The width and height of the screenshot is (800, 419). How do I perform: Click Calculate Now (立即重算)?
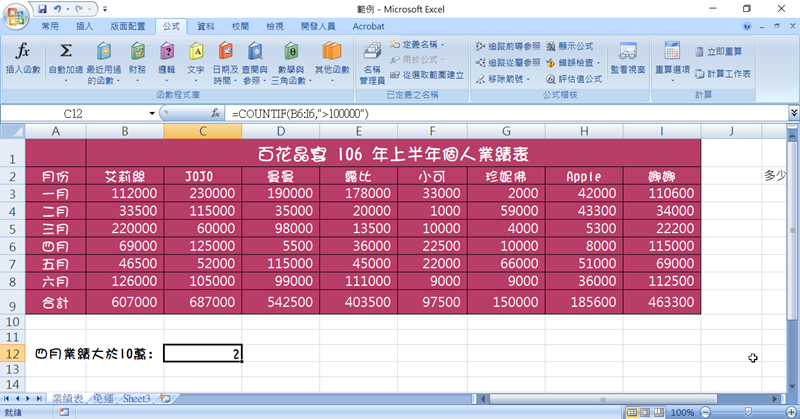(719, 52)
